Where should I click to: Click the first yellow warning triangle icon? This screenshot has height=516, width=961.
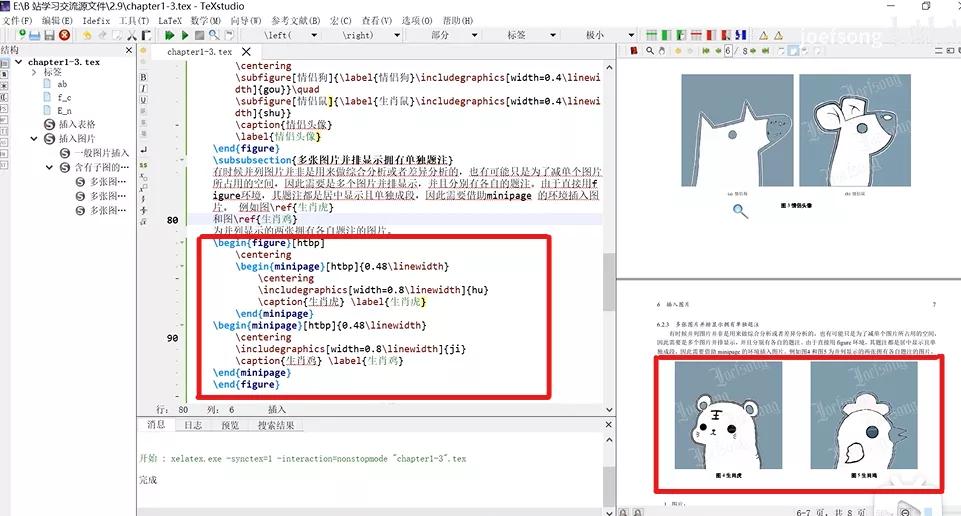click(764, 36)
